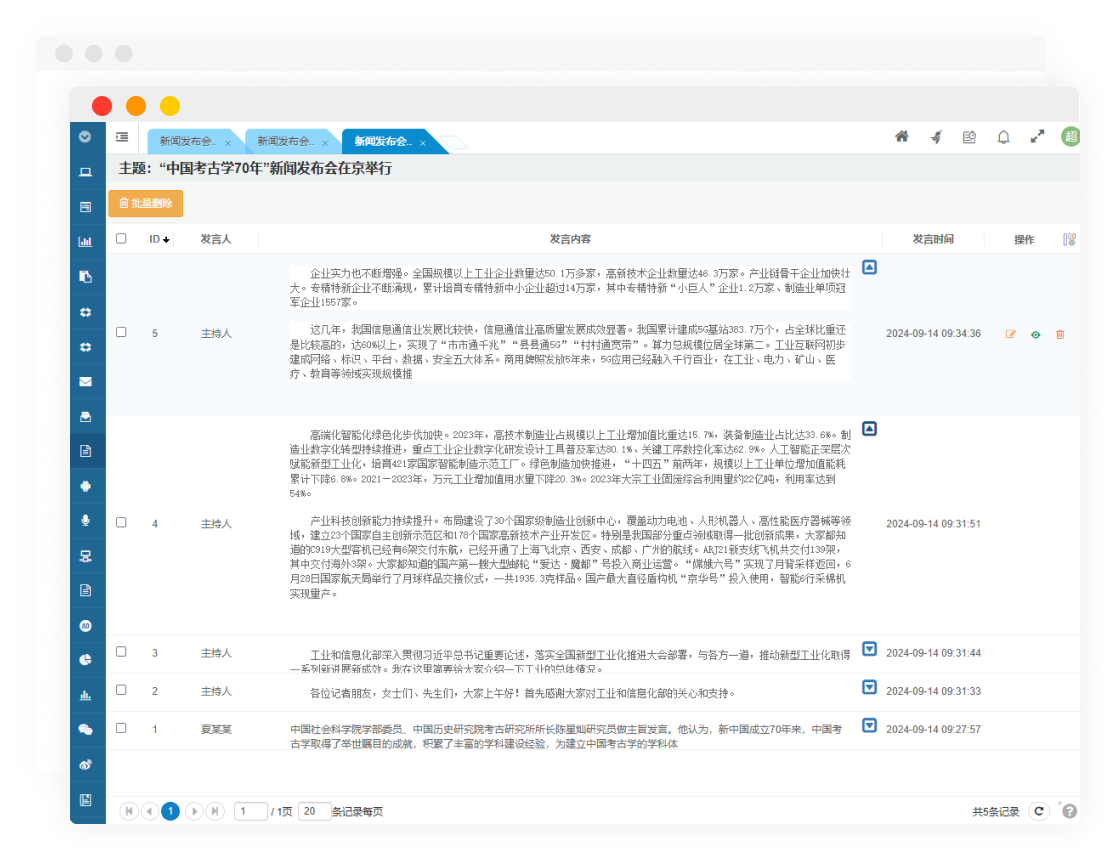Tick the checkbox for speaker 夏某某 row
Viewport: 1115px width, 859px height.
(121, 729)
